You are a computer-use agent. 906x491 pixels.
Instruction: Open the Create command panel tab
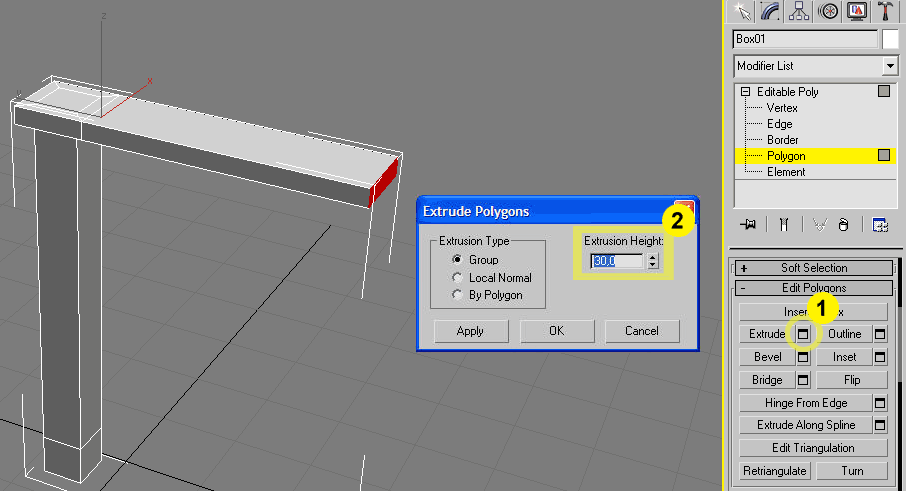743,11
